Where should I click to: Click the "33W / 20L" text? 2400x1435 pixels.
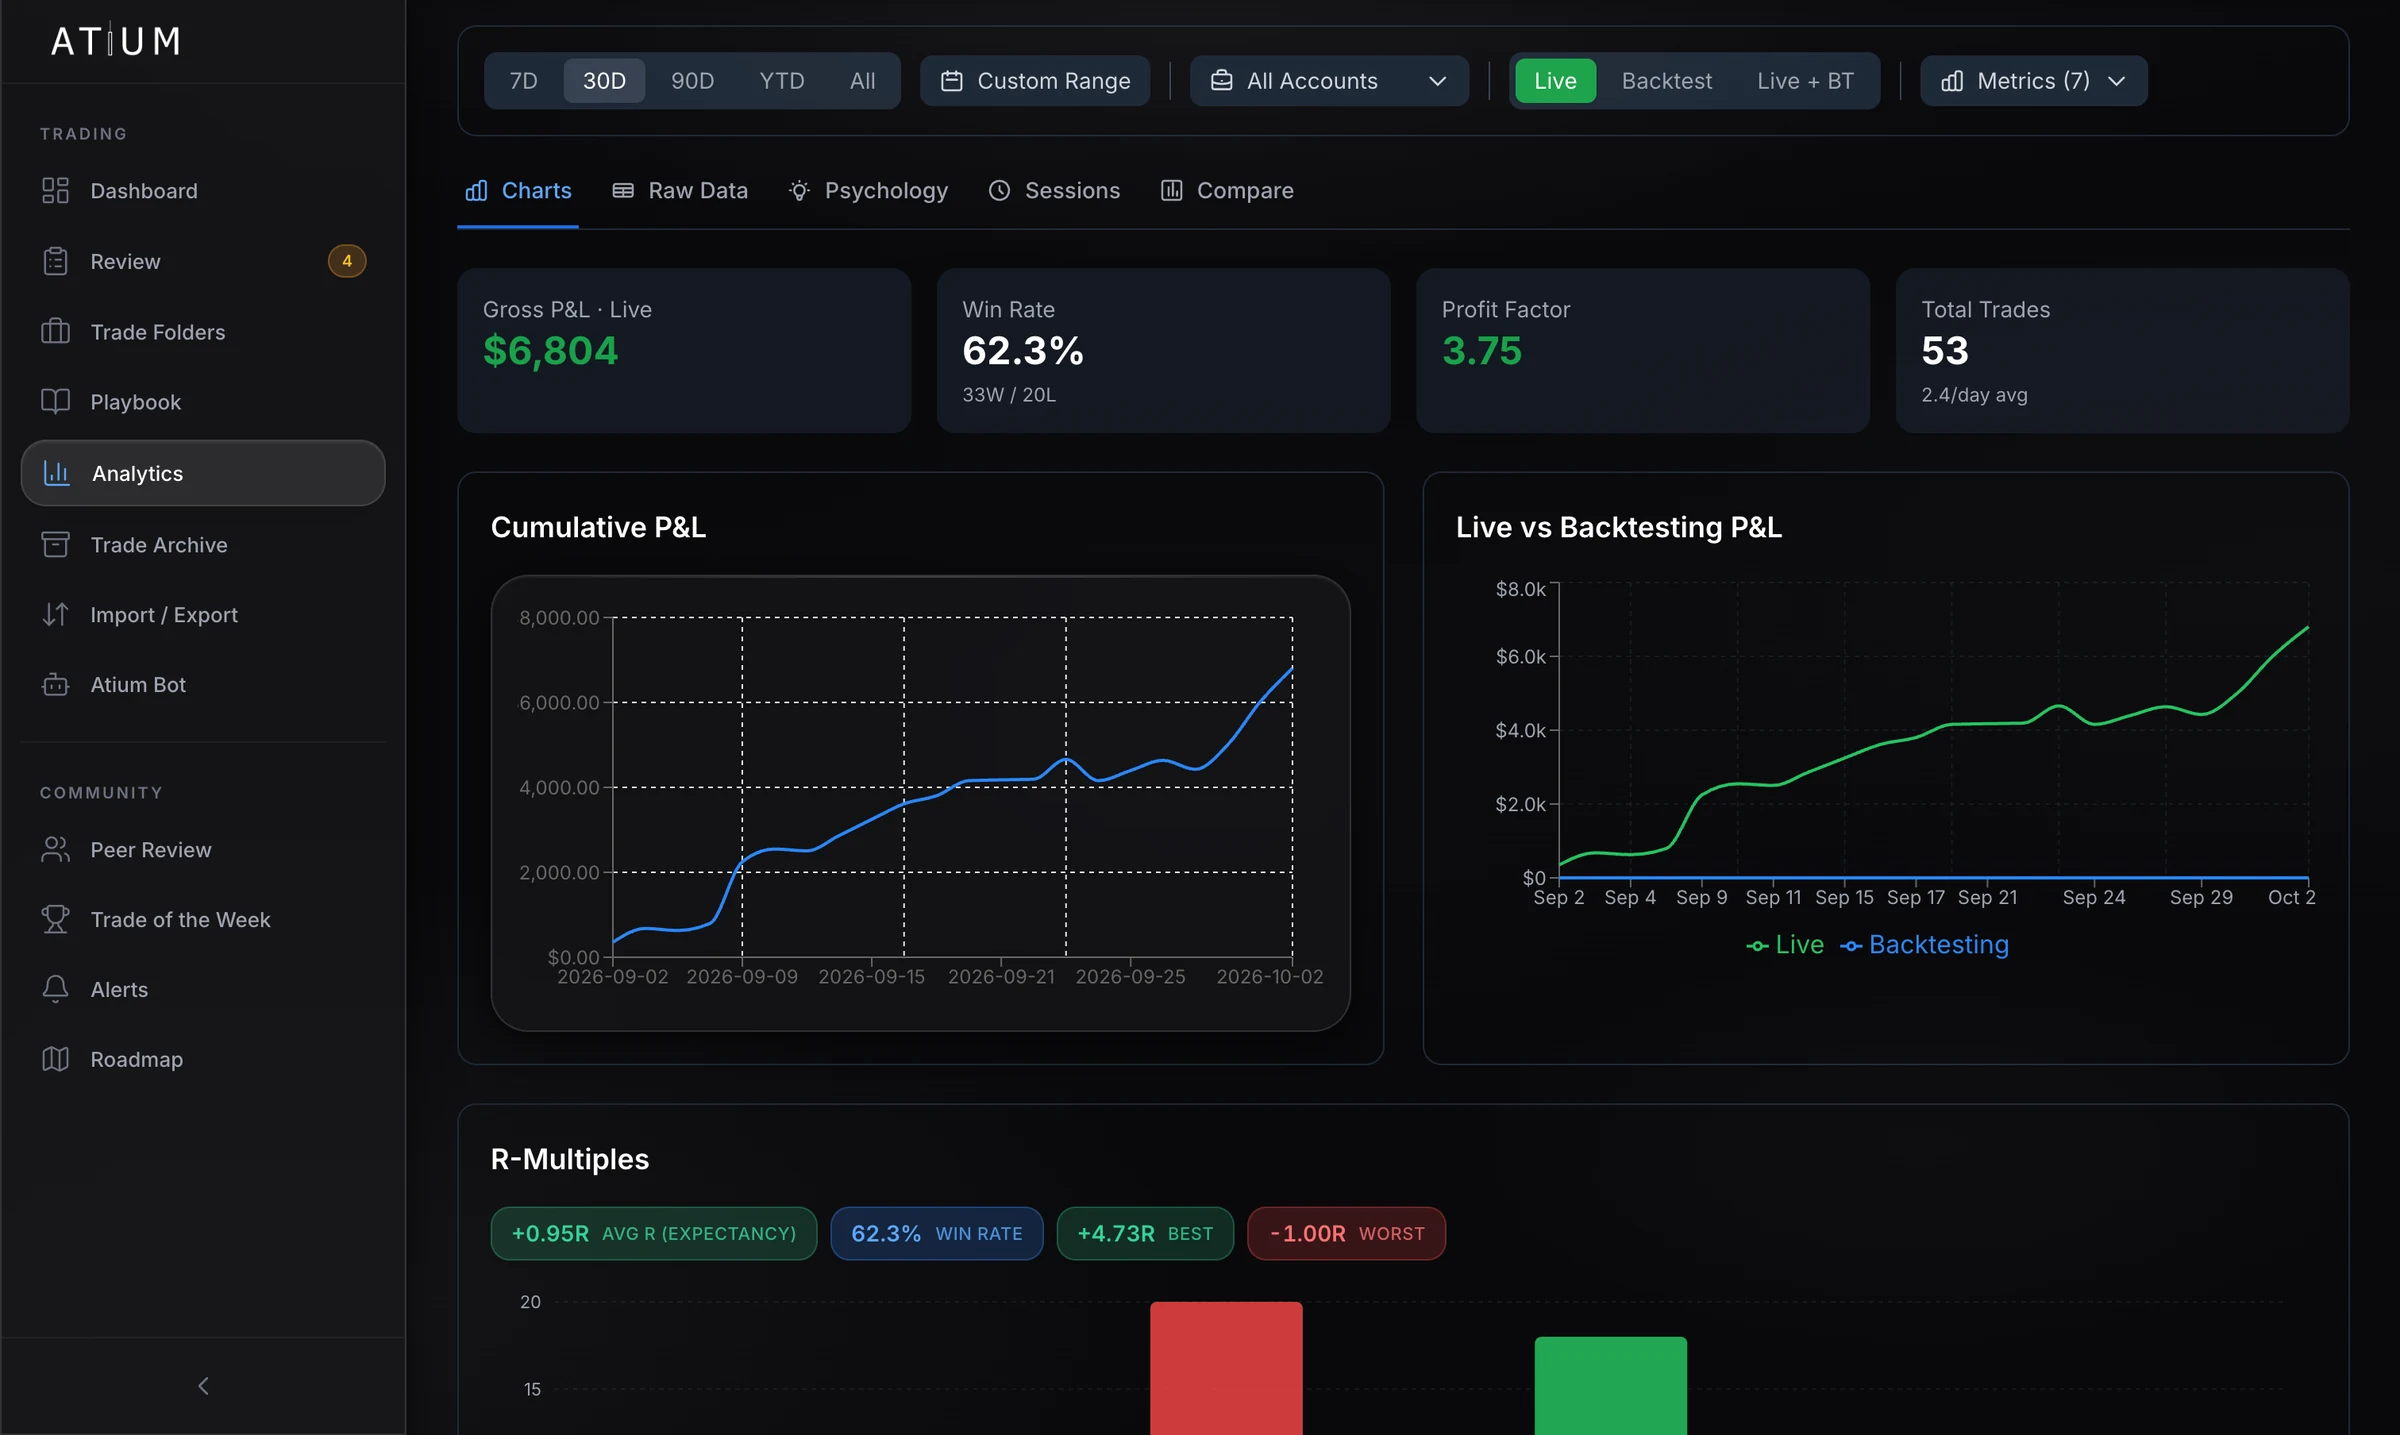(x=1009, y=395)
